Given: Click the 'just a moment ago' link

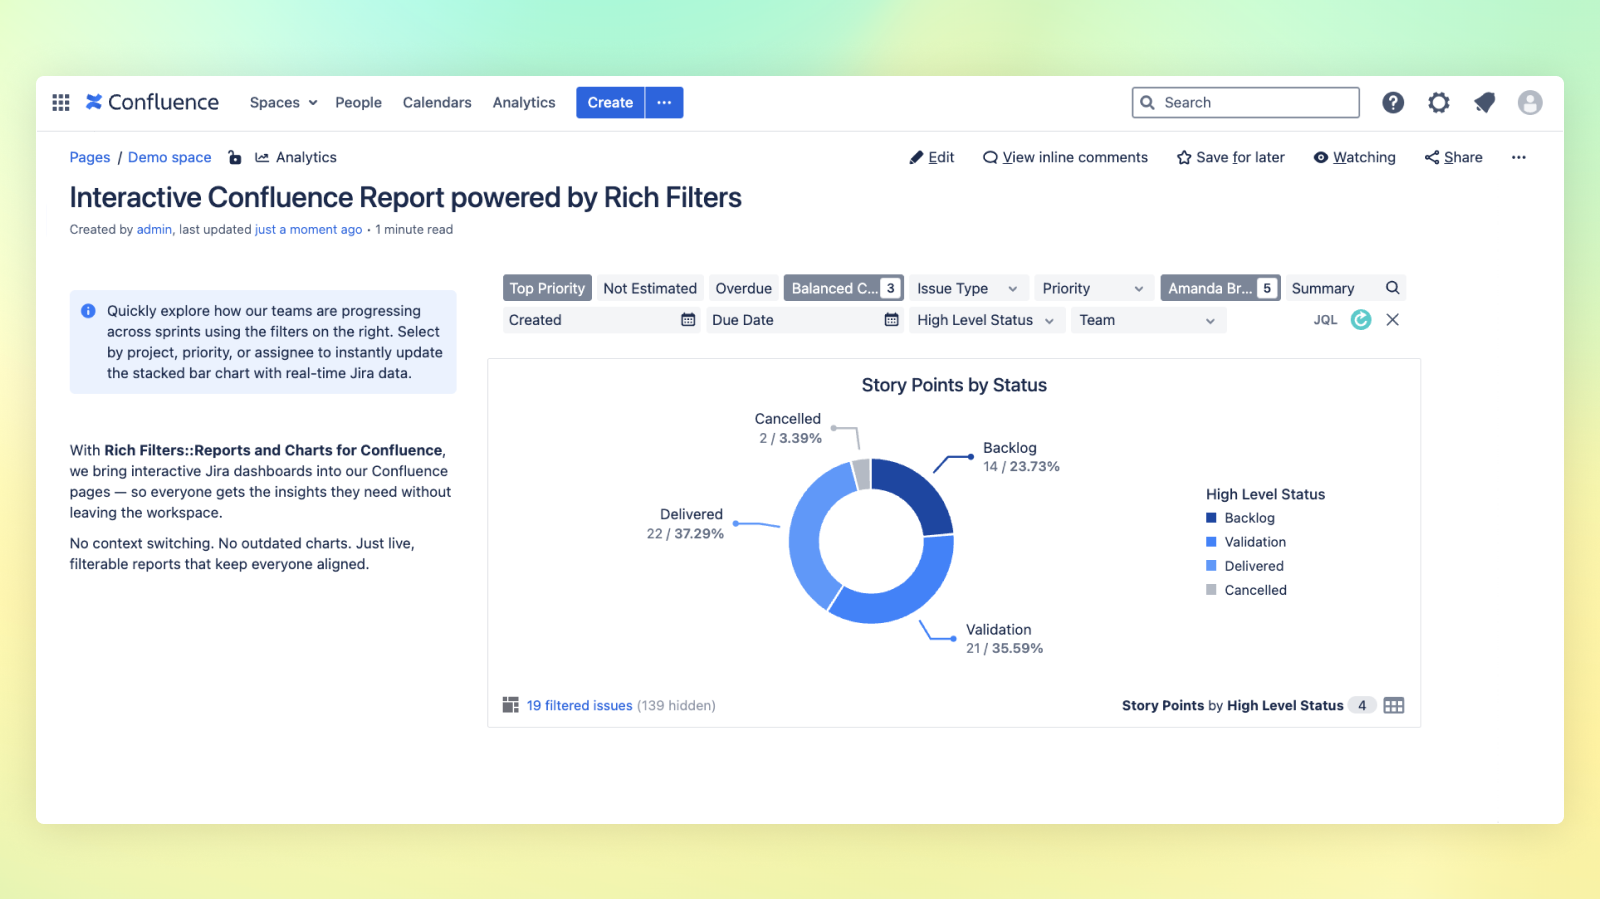Looking at the screenshot, I should coord(309,229).
